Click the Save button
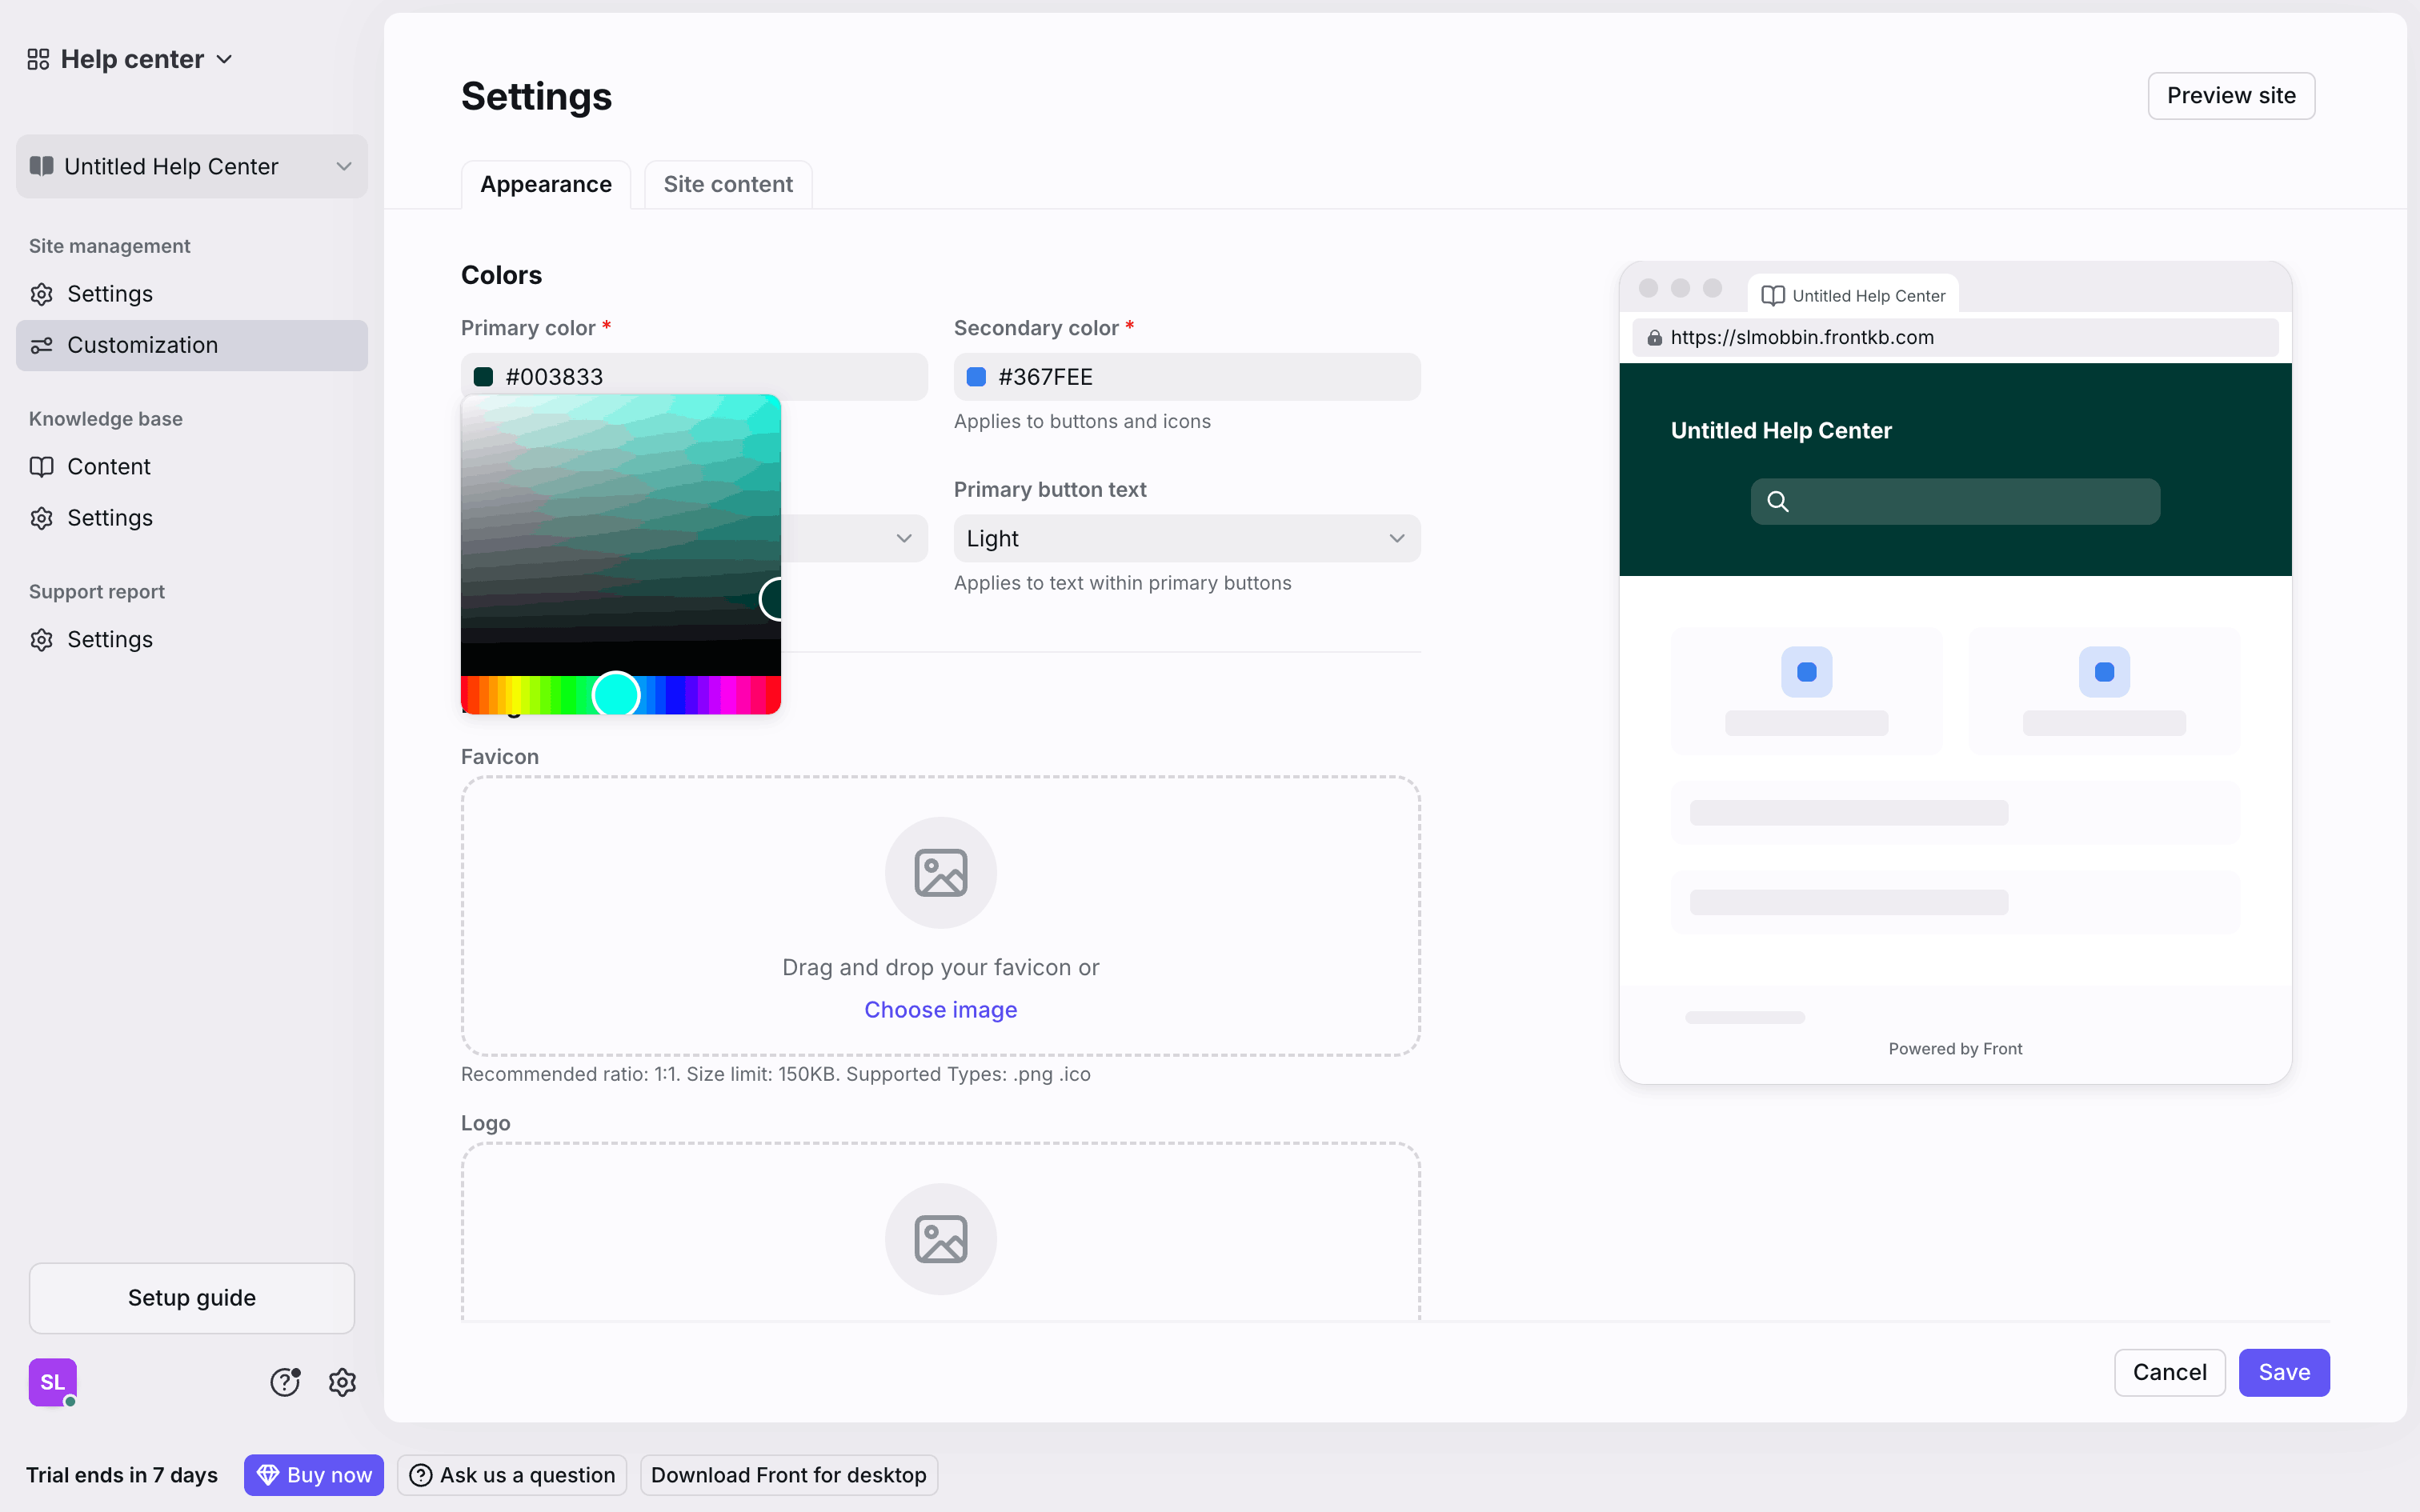Screen dimensions: 2420x1512 click(2283, 1372)
